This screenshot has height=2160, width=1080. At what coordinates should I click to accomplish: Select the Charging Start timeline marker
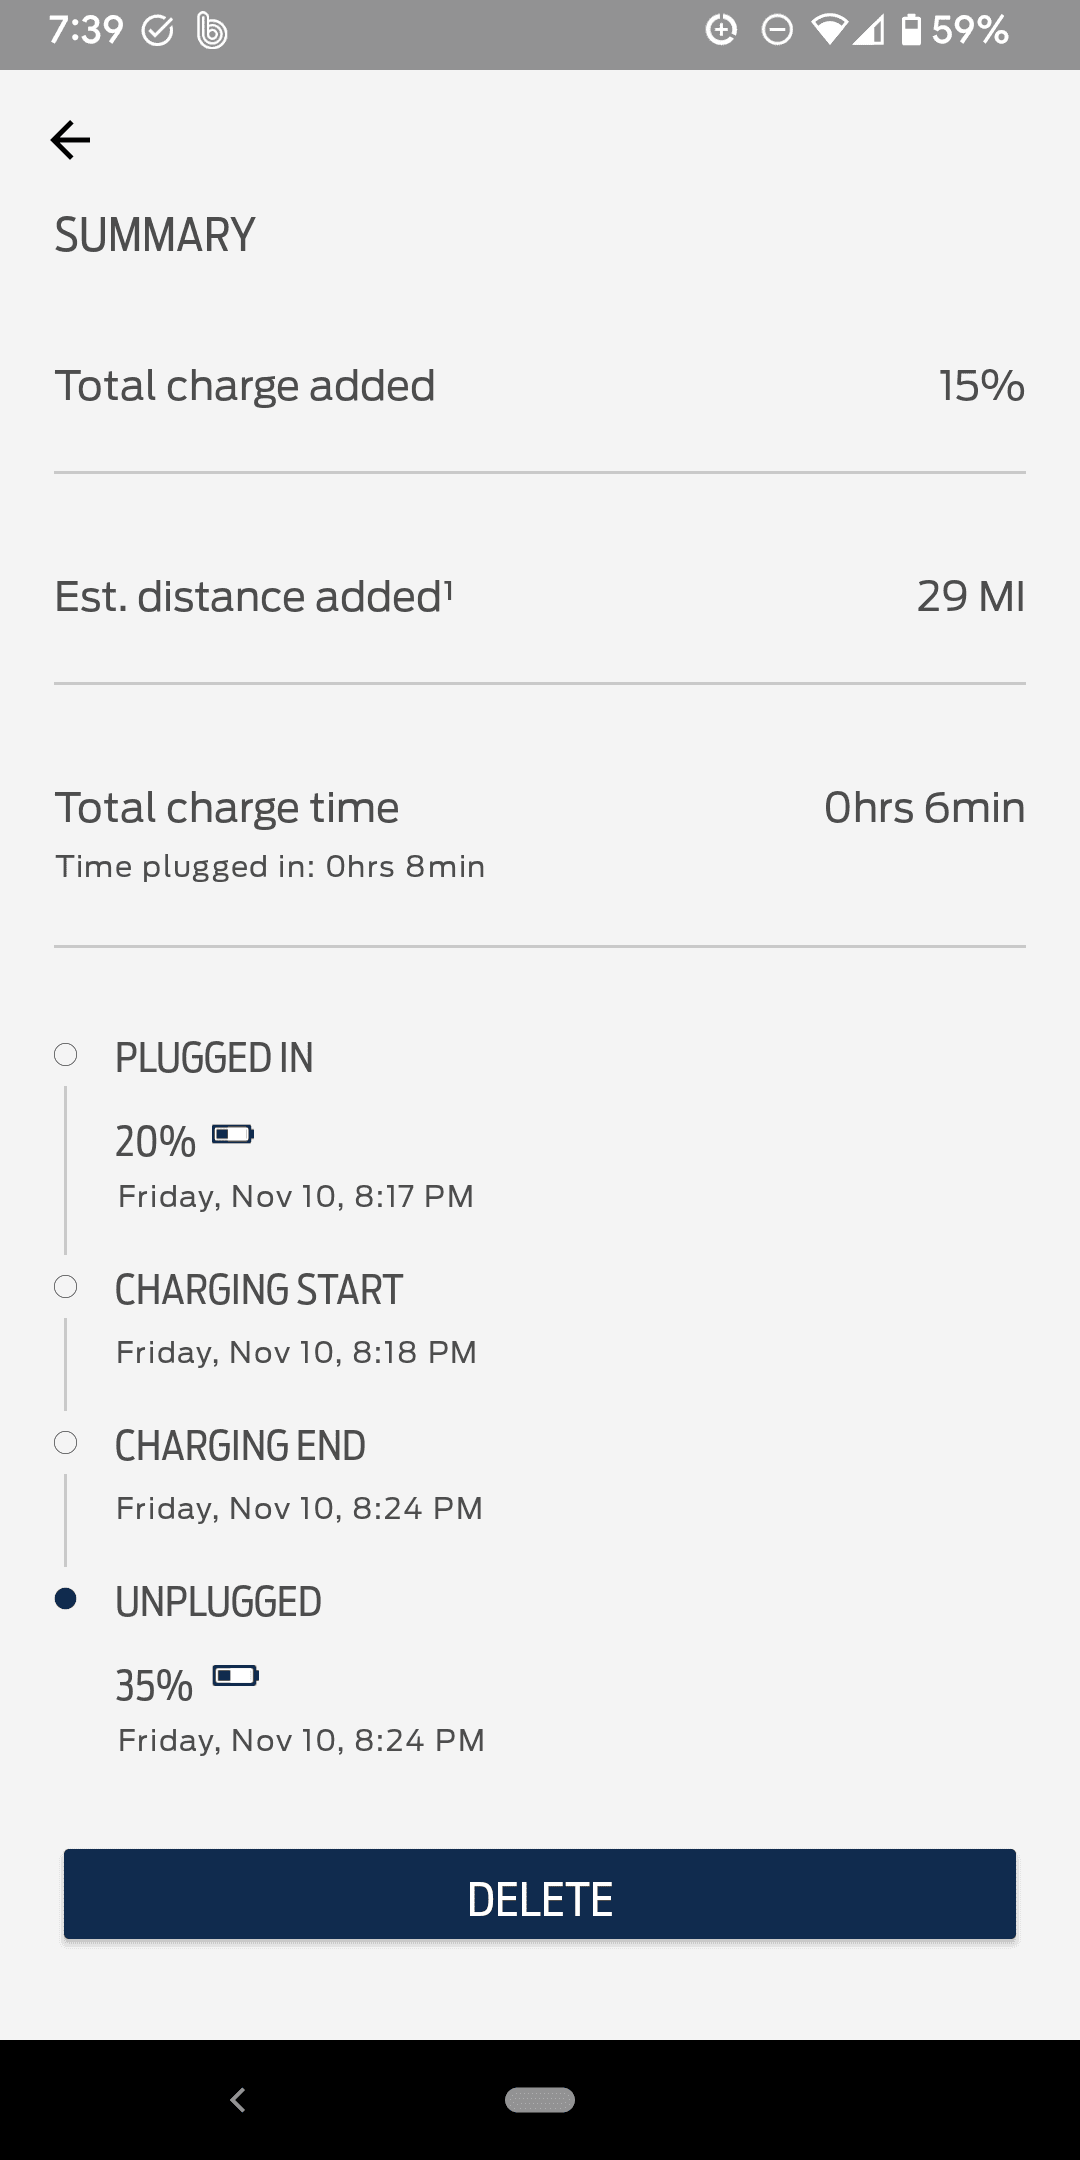[x=66, y=1287]
